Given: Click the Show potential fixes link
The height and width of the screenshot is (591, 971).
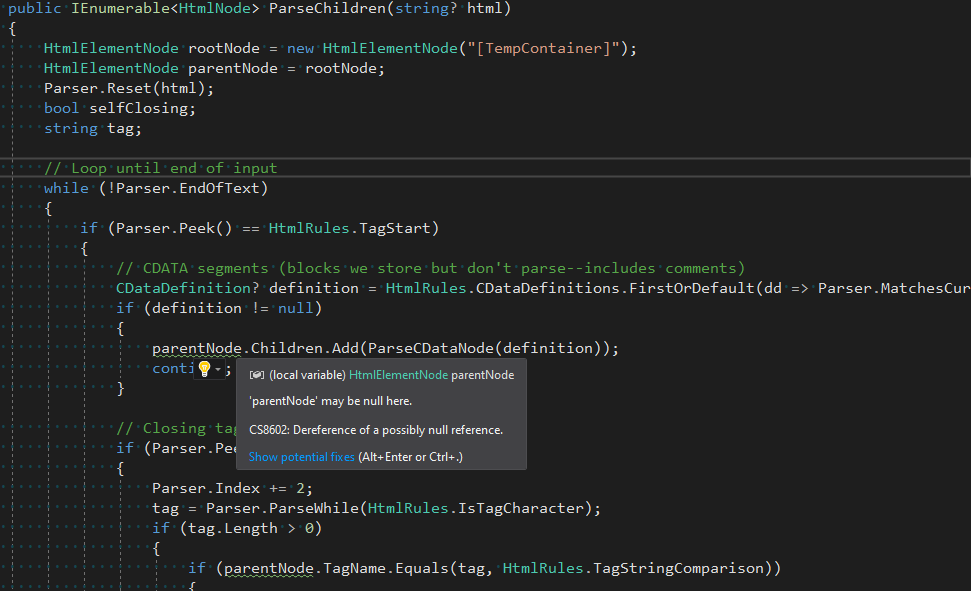Looking at the screenshot, I should click(300, 456).
